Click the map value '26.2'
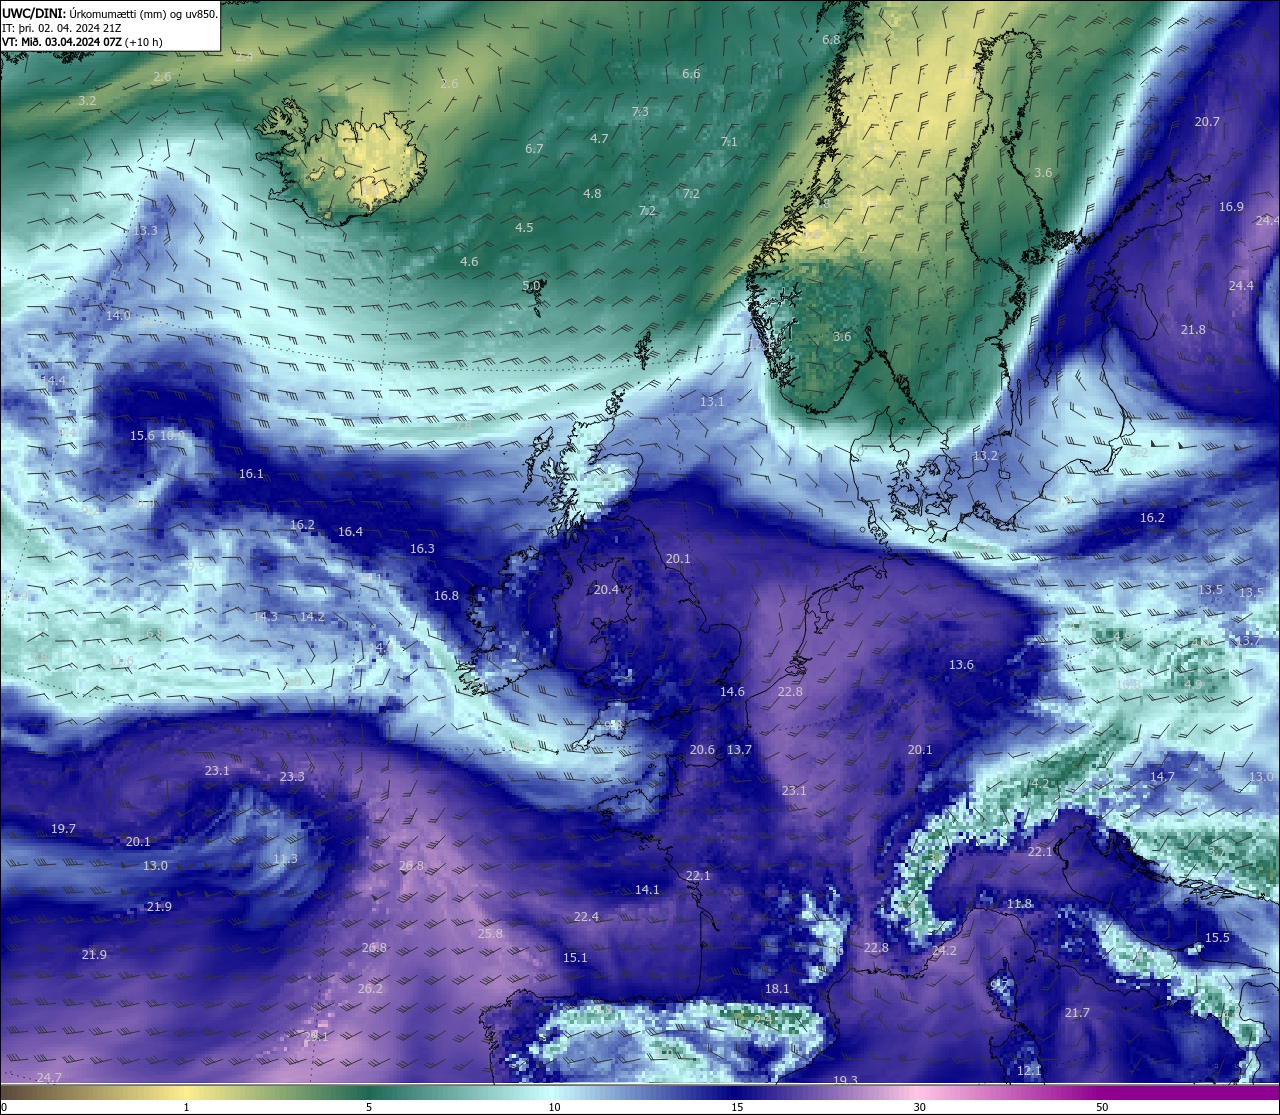Screen dimensions: 1280x1115 pyautogui.click(x=370, y=989)
